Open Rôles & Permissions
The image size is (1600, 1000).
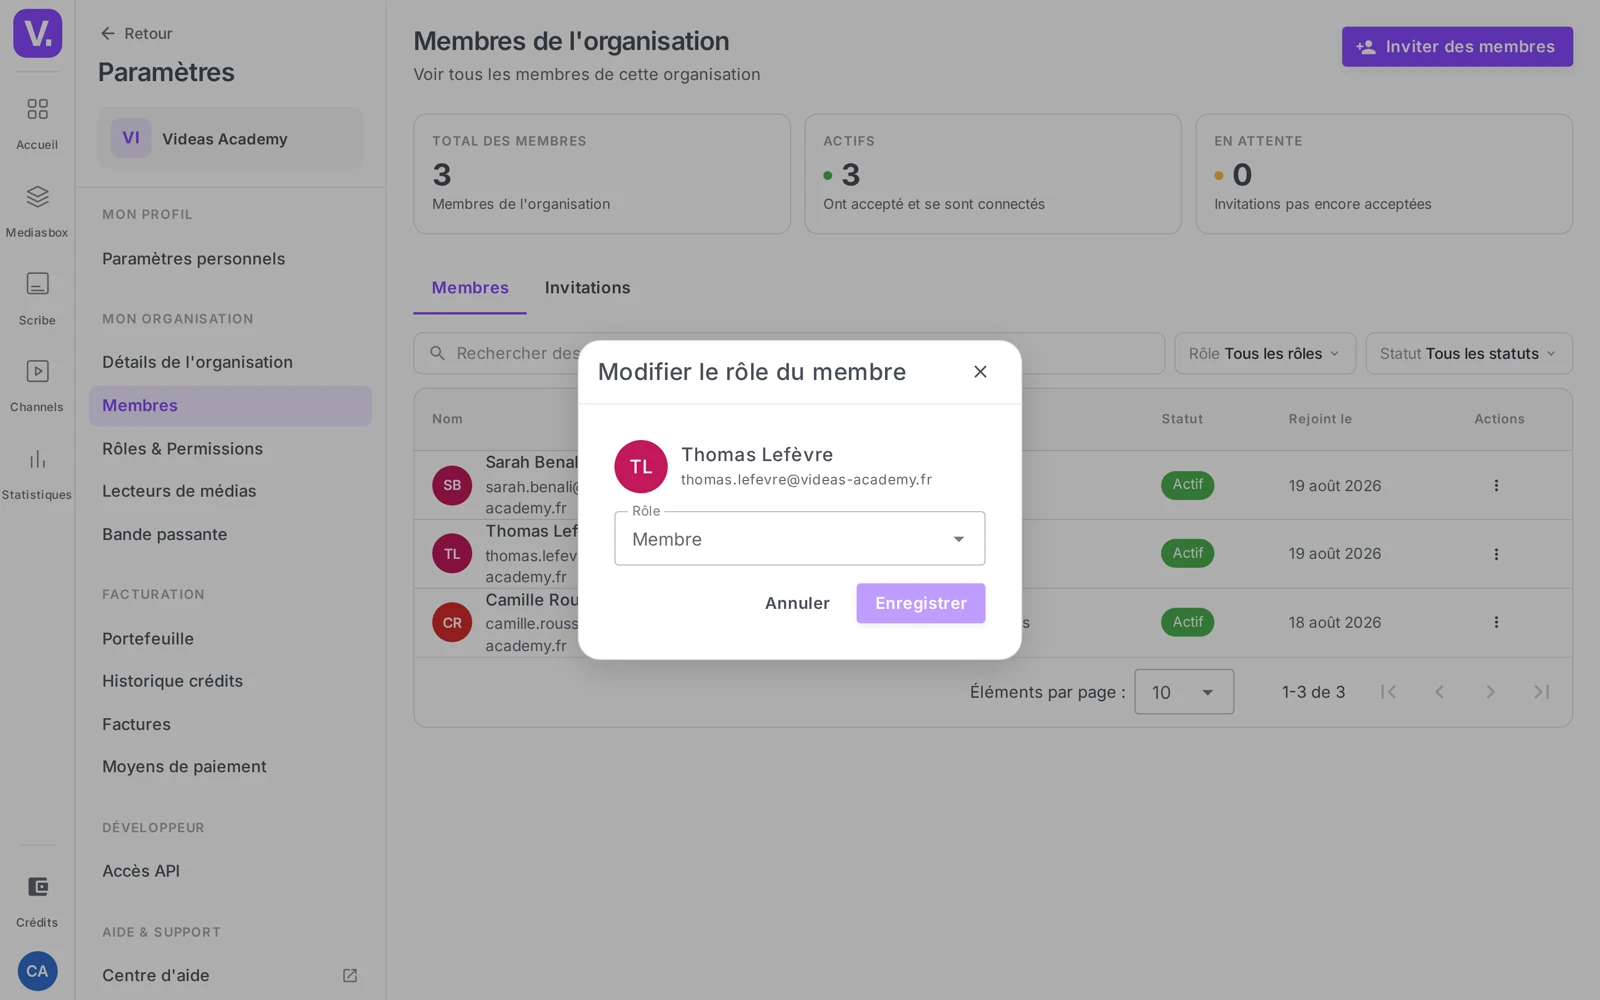(182, 449)
